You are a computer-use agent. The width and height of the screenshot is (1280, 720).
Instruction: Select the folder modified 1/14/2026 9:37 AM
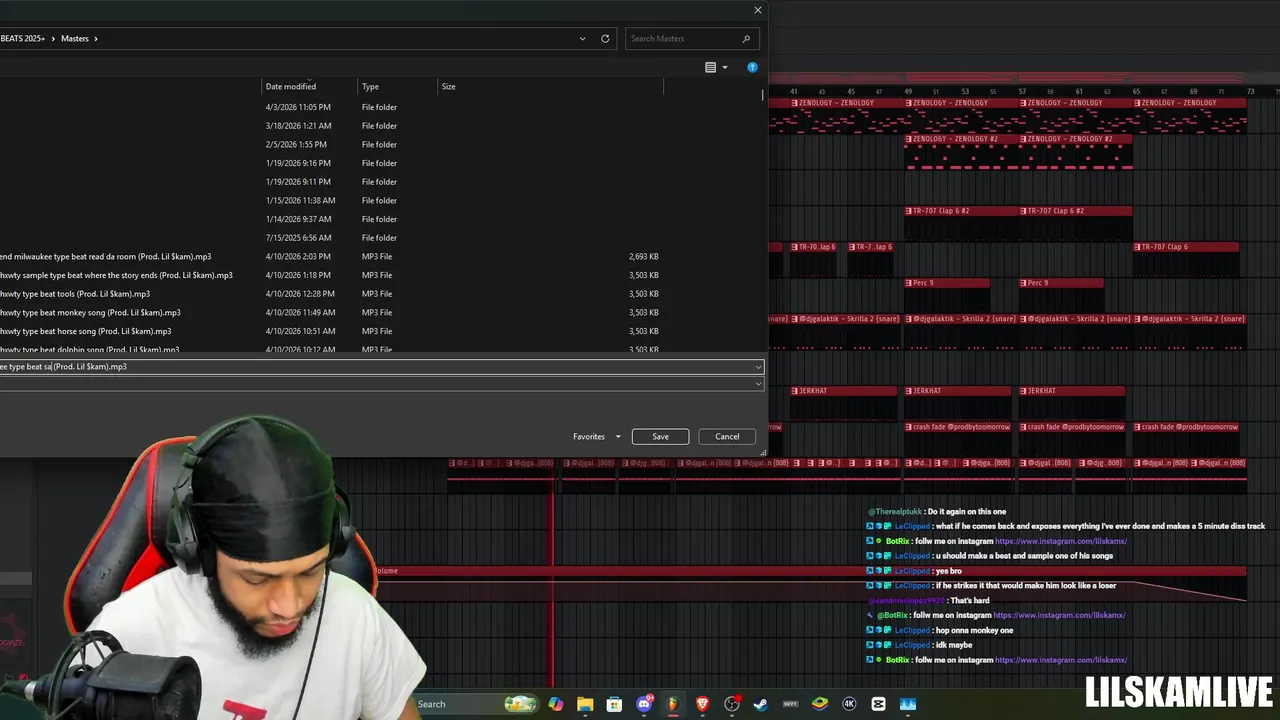[x=331, y=219]
